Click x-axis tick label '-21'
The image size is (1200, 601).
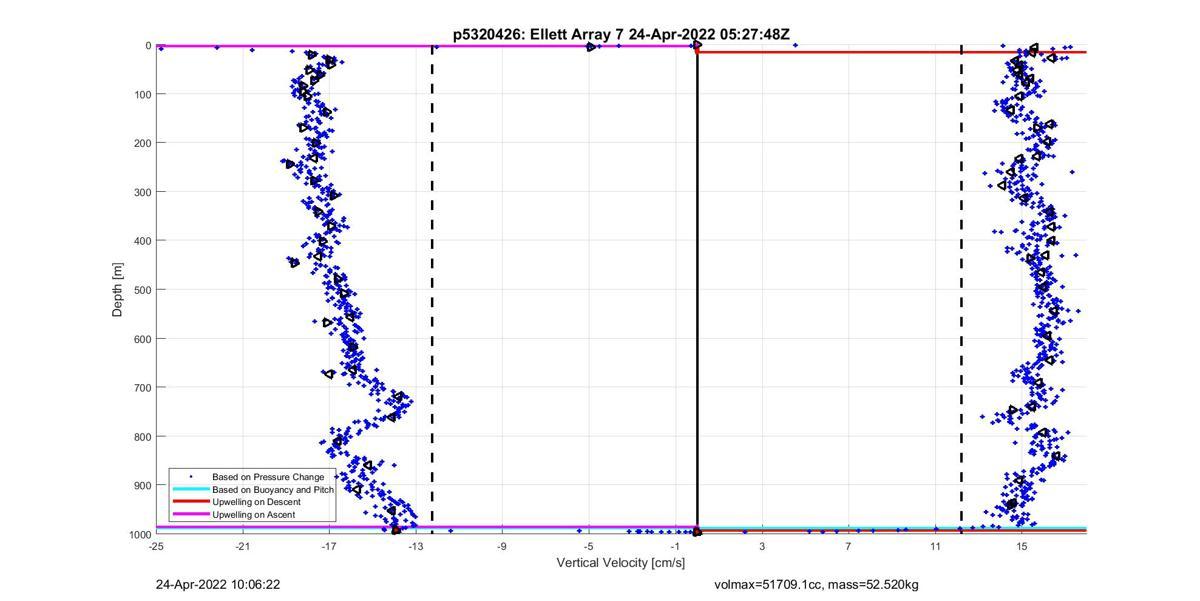pos(243,546)
